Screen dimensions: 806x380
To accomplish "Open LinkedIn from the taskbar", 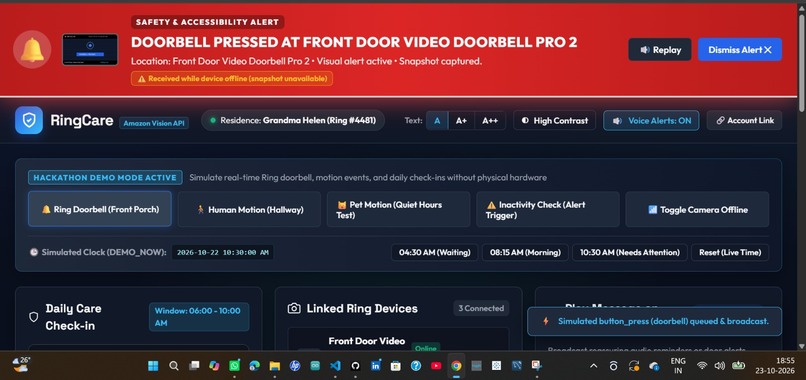I will click(375, 366).
